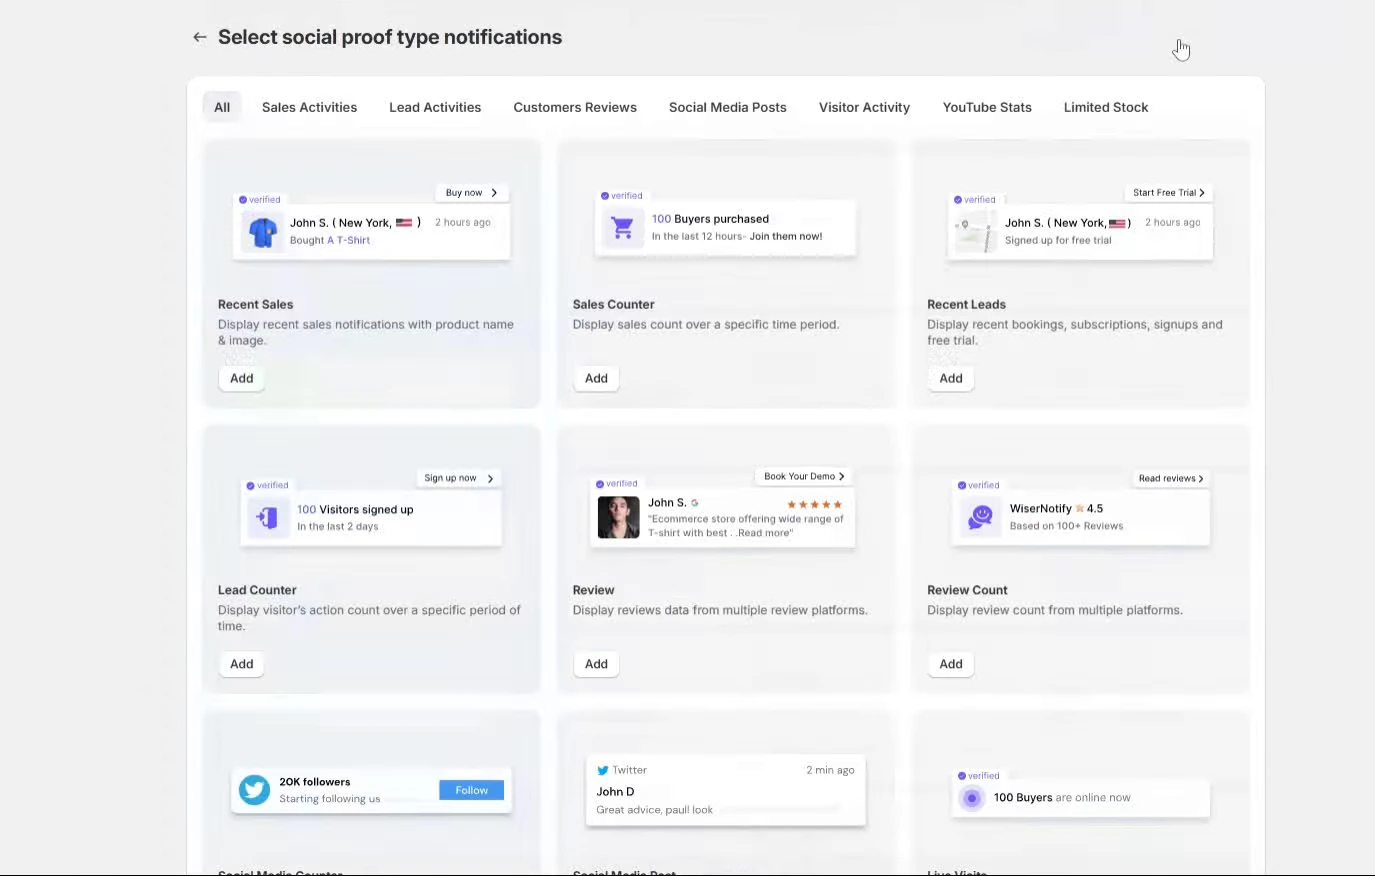Select the All tab
Image resolution: width=1375 pixels, height=876 pixels.
coord(222,107)
